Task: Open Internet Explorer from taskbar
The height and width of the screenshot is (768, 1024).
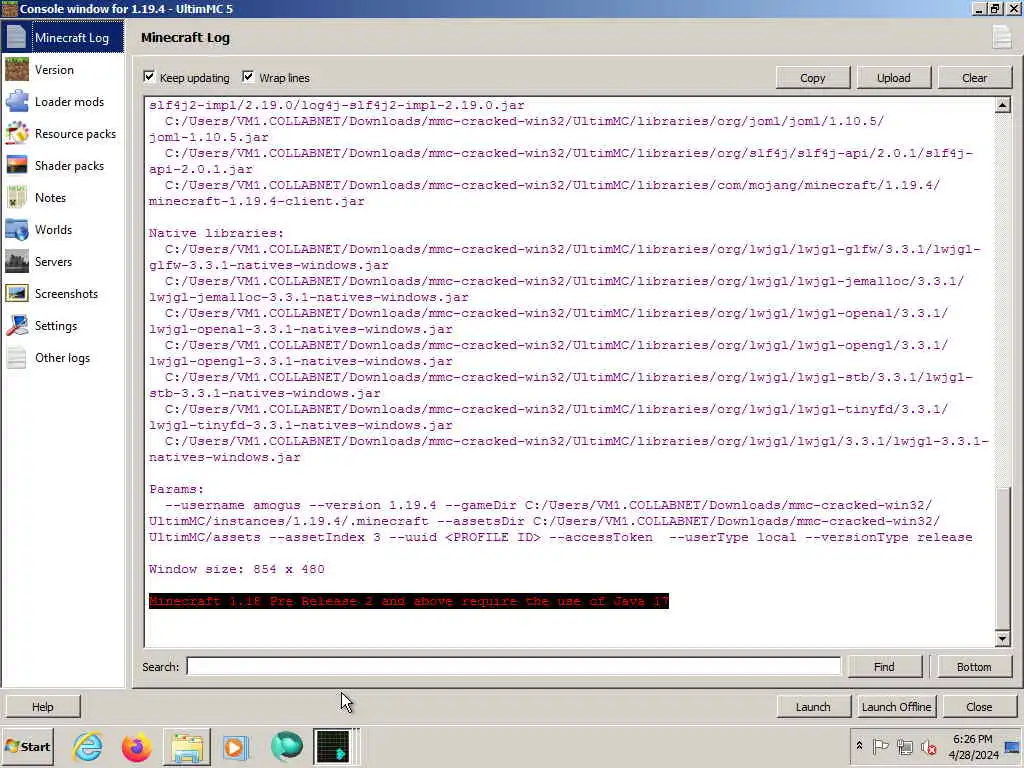Action: click(x=87, y=746)
